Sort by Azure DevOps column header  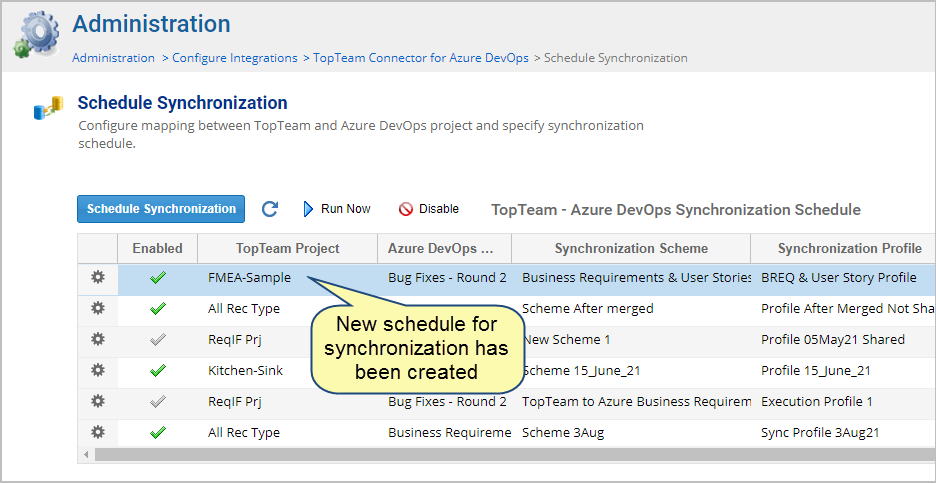[x=444, y=248]
